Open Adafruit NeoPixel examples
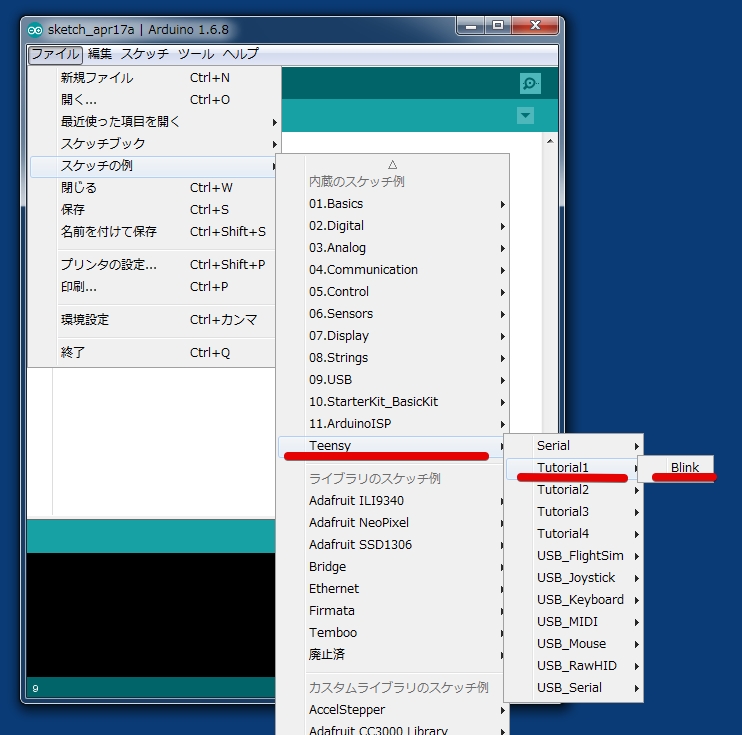This screenshot has height=735, width=742. click(x=391, y=522)
